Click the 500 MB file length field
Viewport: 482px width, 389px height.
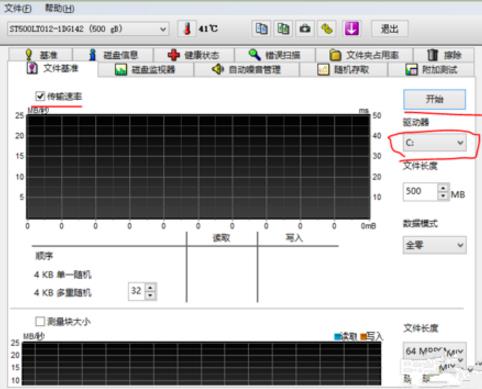pyautogui.click(x=420, y=191)
